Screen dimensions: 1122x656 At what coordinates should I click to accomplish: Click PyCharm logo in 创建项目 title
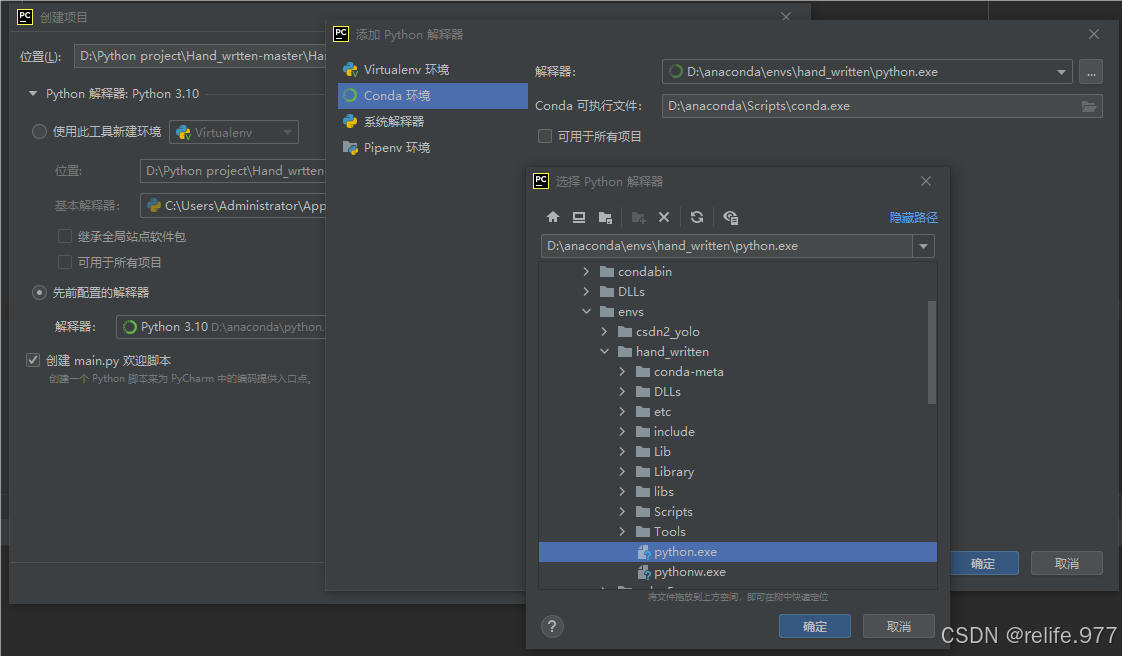point(25,16)
